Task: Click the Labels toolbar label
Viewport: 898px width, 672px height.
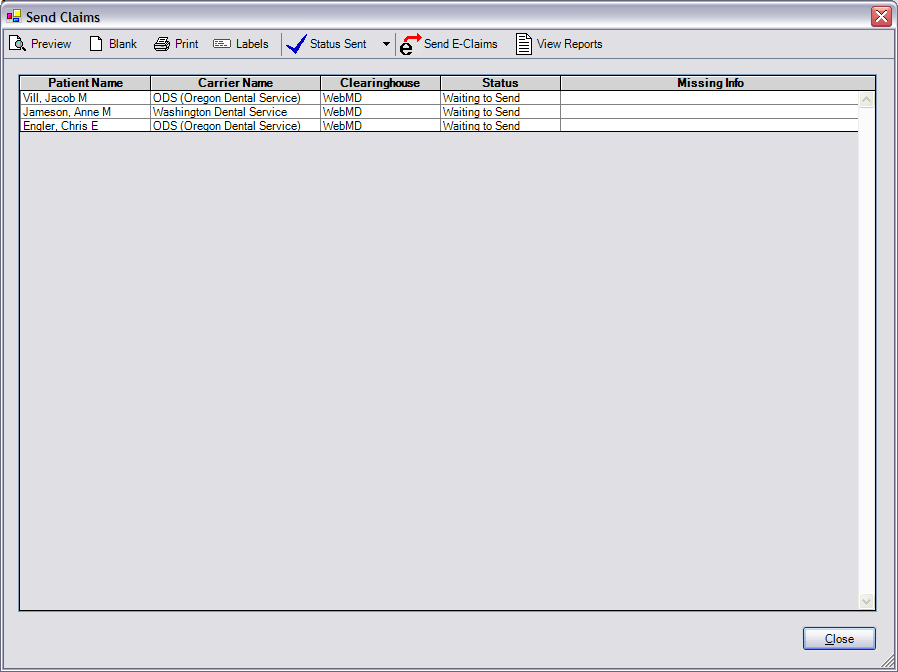Action: 252,44
